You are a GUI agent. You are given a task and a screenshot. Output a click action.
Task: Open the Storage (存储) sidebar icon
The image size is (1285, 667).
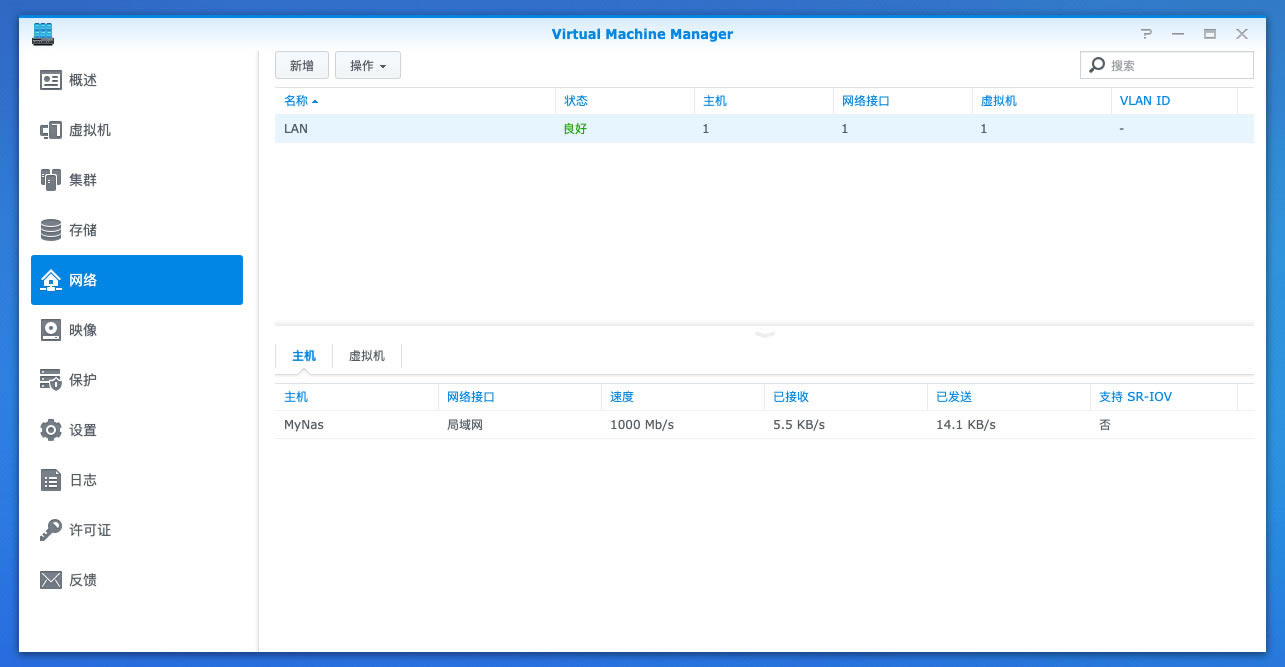(51, 230)
